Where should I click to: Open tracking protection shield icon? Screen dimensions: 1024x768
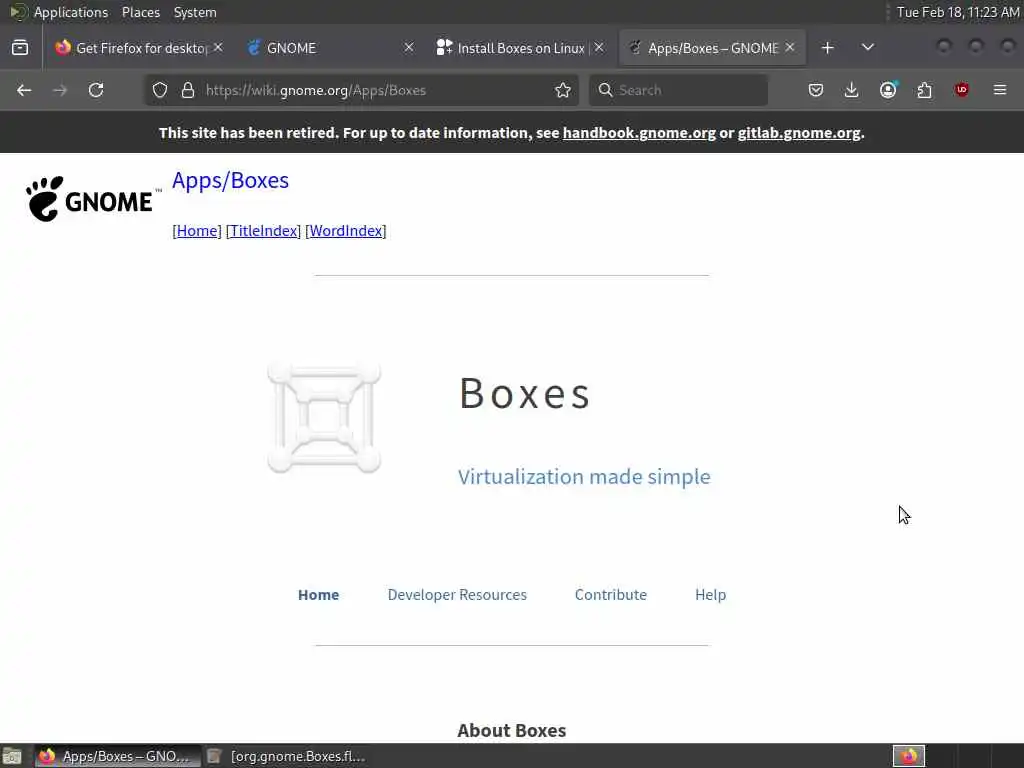[160, 90]
